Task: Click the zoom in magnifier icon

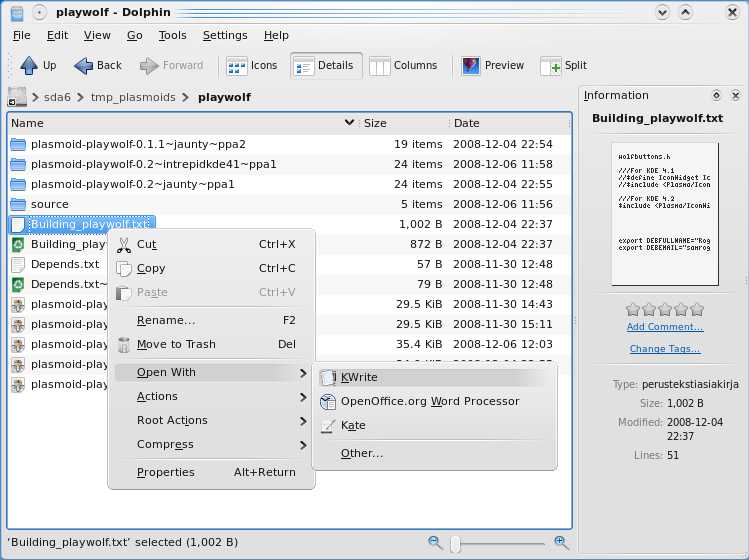Action: click(x=561, y=543)
